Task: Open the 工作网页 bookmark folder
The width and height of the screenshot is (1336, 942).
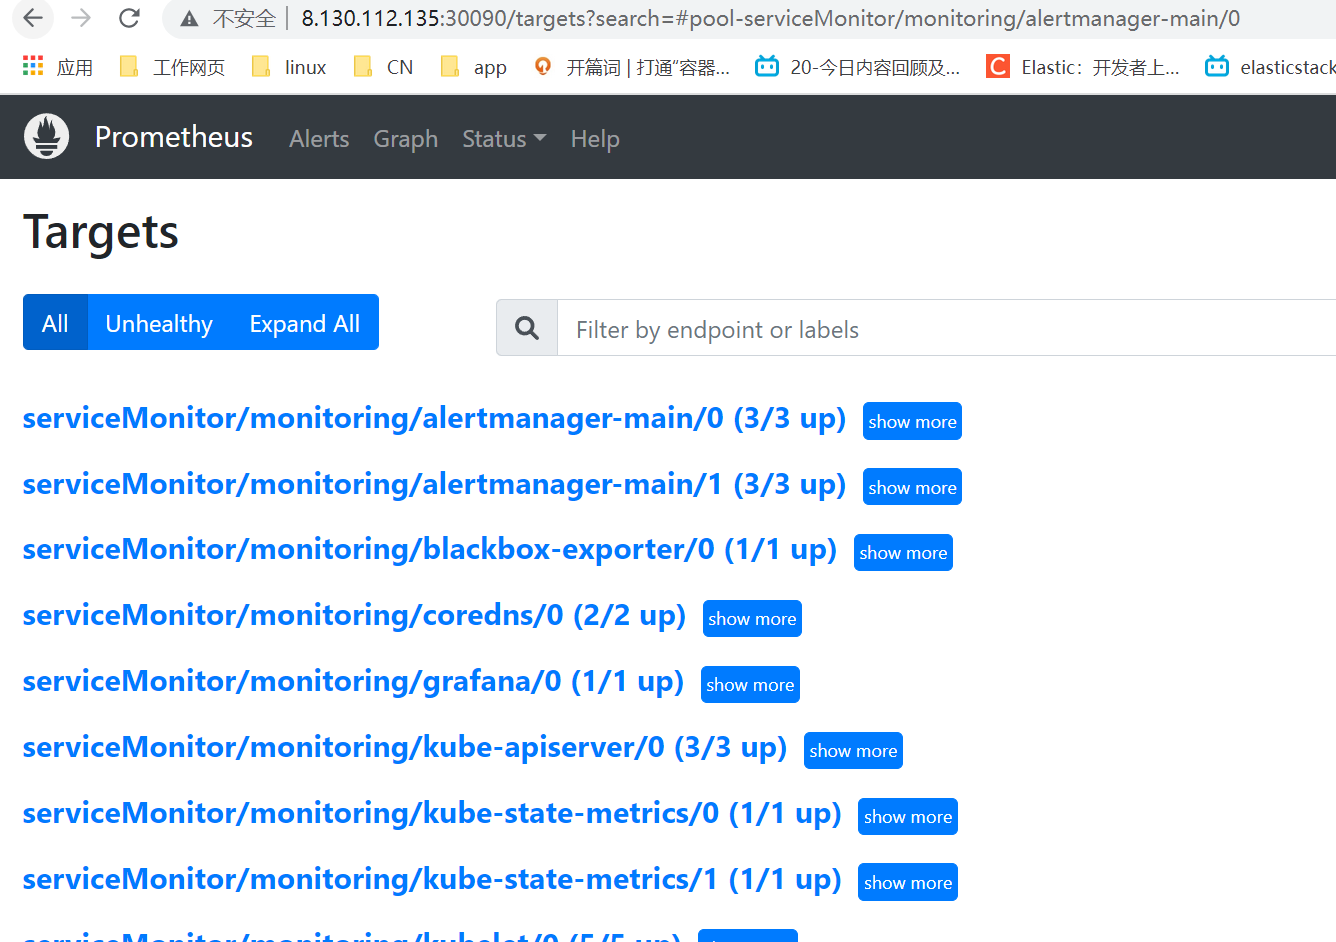Action: [172, 67]
